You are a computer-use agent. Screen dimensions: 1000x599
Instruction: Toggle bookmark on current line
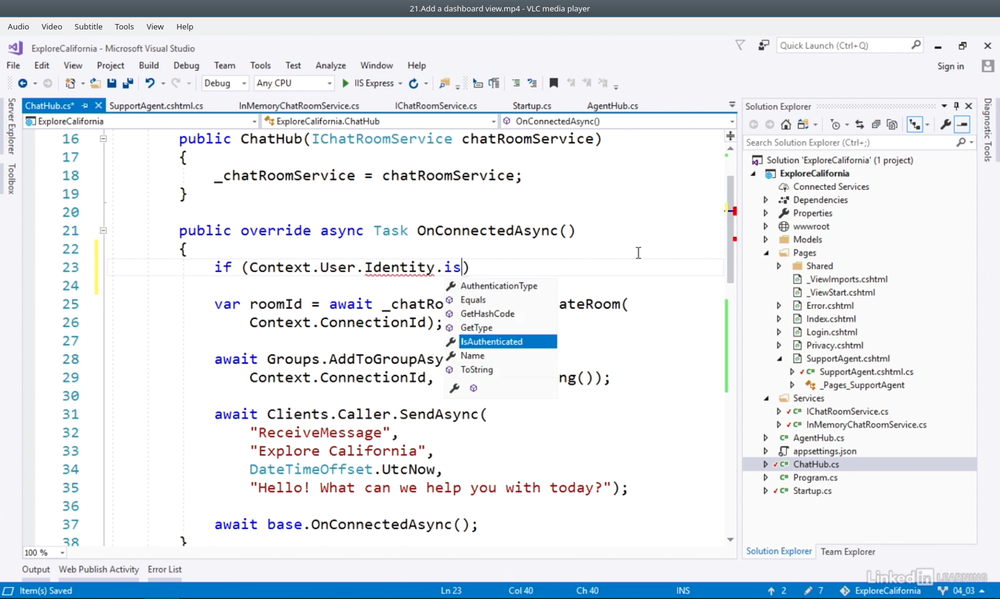pyautogui.click(x=554, y=84)
